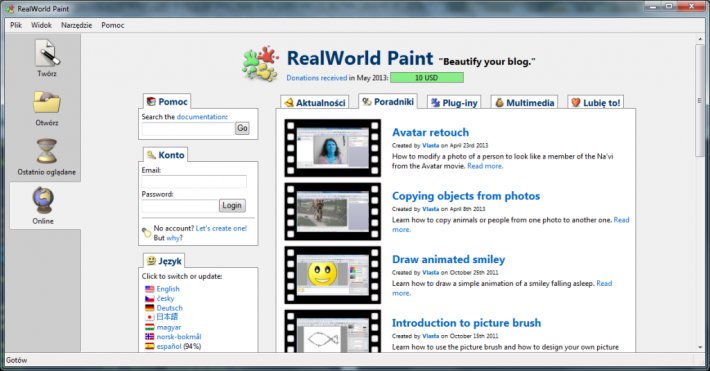Open the Plik menu
Screen dimensions: 710x371
point(16,25)
